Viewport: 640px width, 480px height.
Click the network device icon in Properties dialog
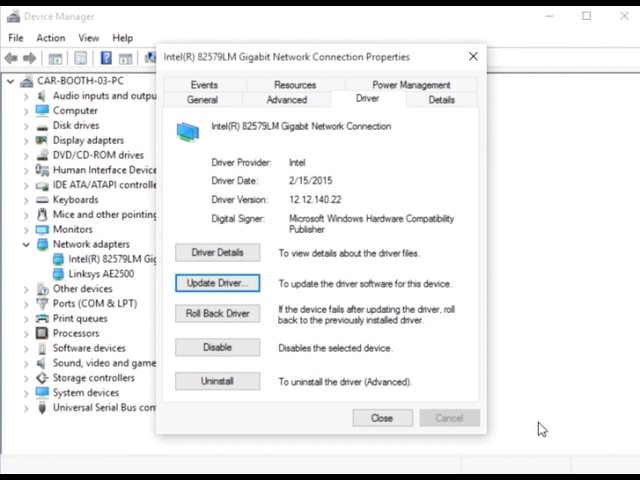[x=188, y=132]
